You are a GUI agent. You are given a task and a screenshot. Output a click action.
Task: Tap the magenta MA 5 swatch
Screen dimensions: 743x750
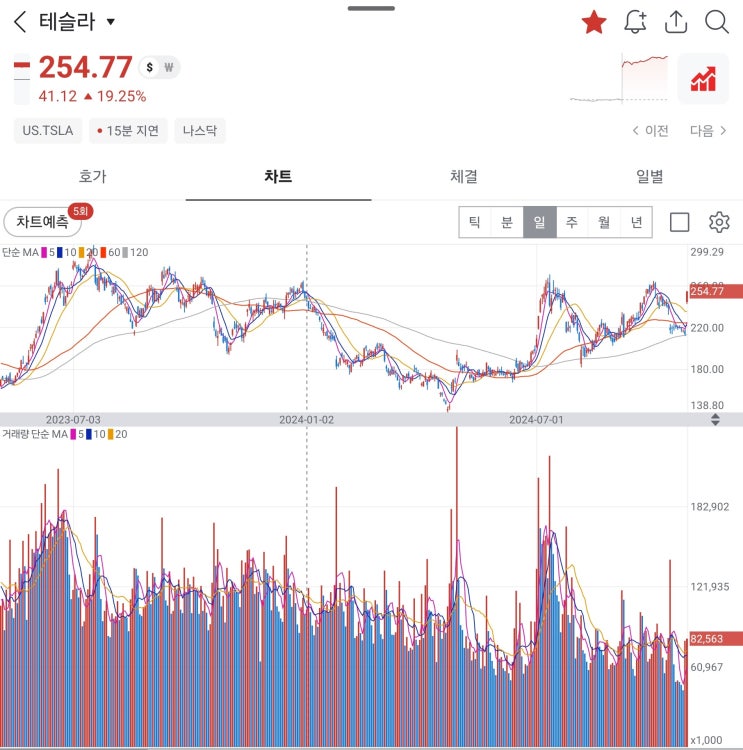point(44,252)
